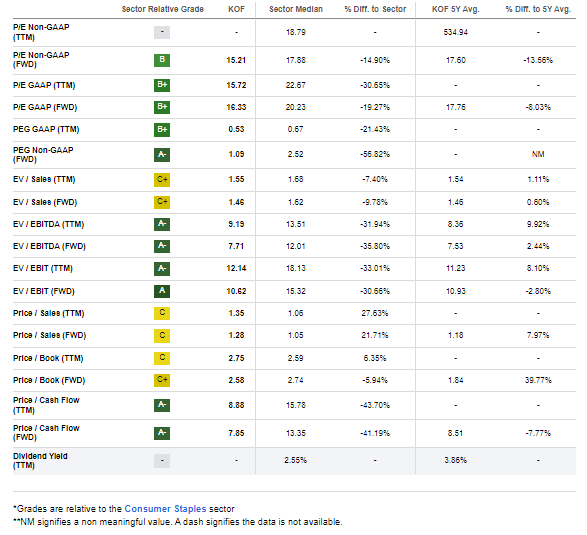
Task: Click the dash grade badge for Dividend Yield (TTM)
Action: (x=162, y=460)
